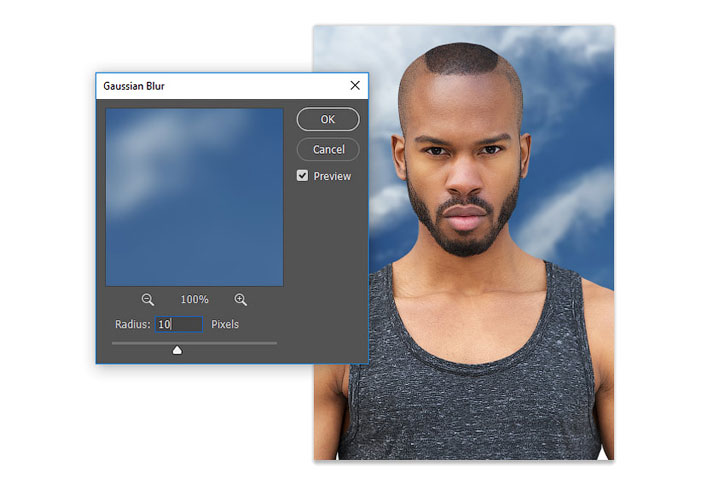Toggle the Preview checkbox
Viewport: 725px width, 484px height.
pos(302,176)
